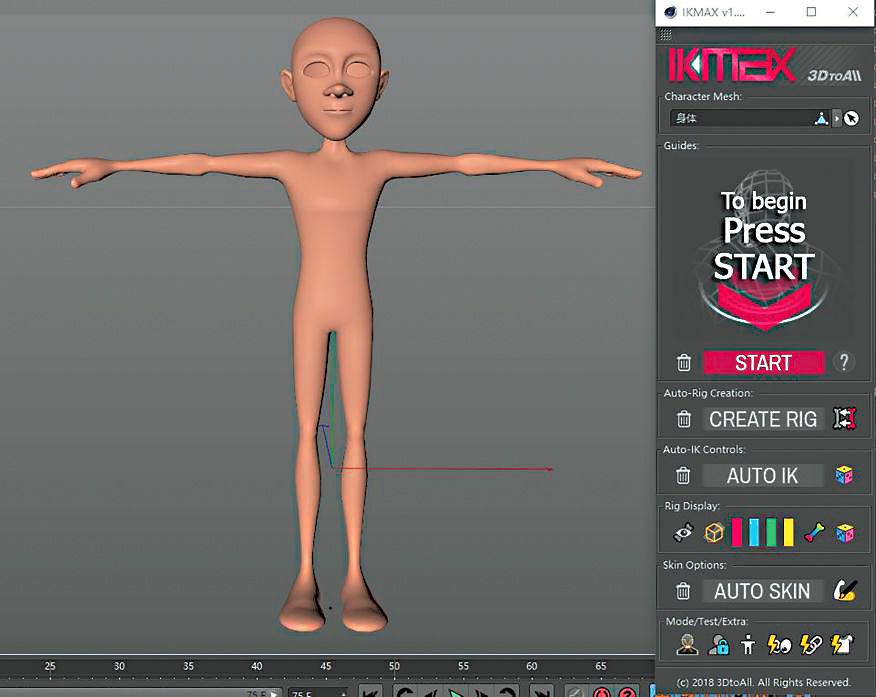Click the bone mirror icon beside CREATE RIG
The height and width of the screenshot is (697, 876).
click(845, 419)
